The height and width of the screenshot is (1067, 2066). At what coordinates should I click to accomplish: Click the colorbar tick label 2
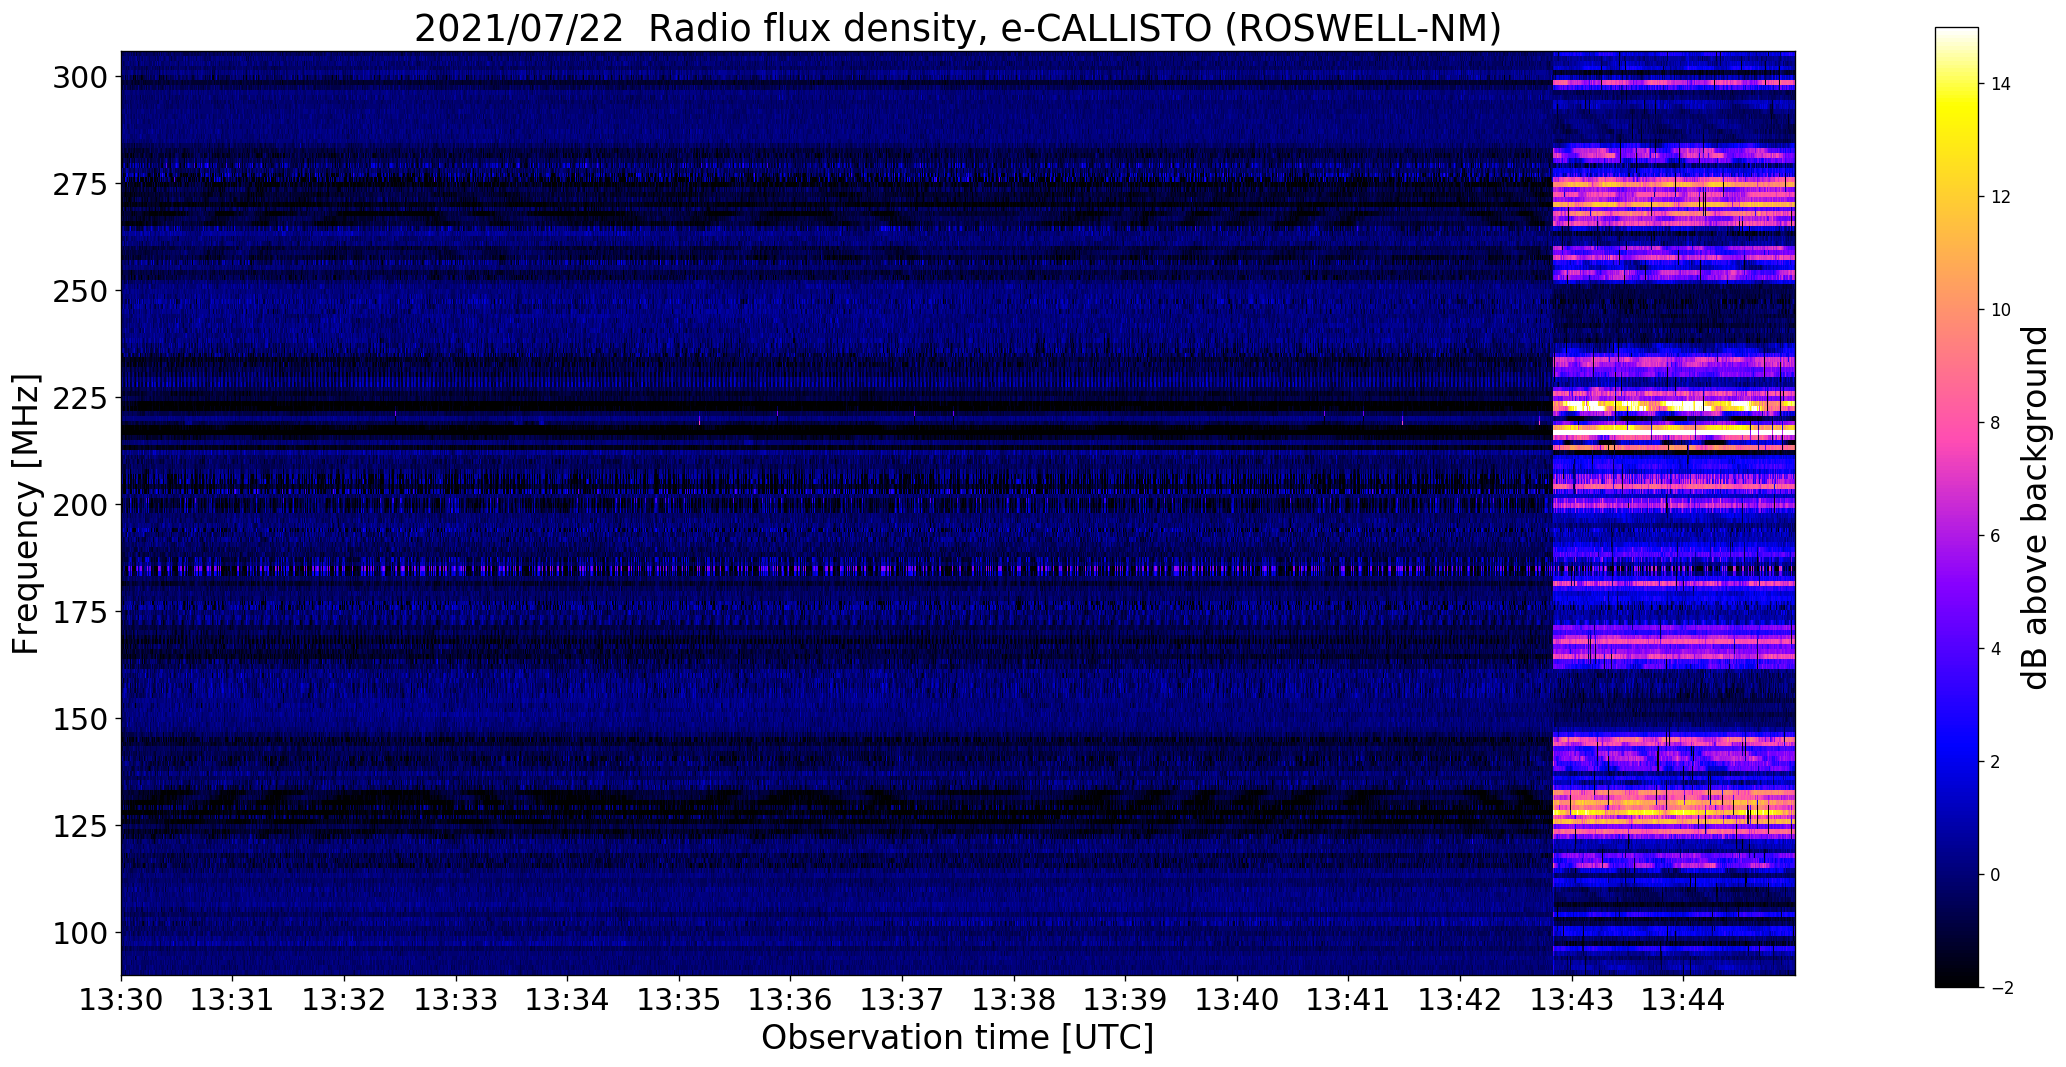click(1995, 762)
